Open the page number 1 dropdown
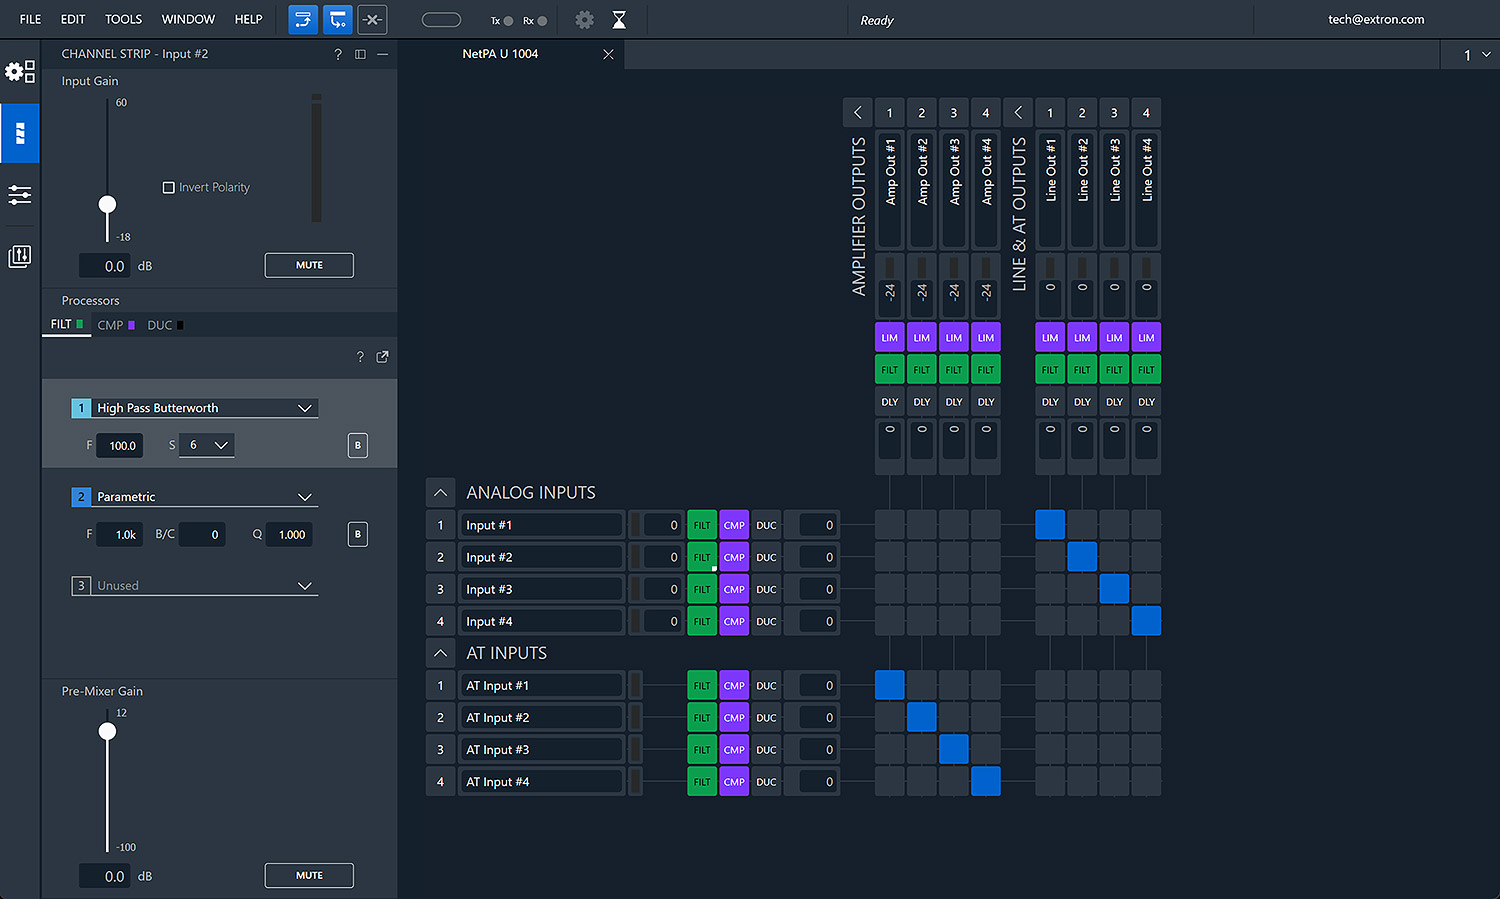The width and height of the screenshot is (1500, 899). pos(1477,55)
